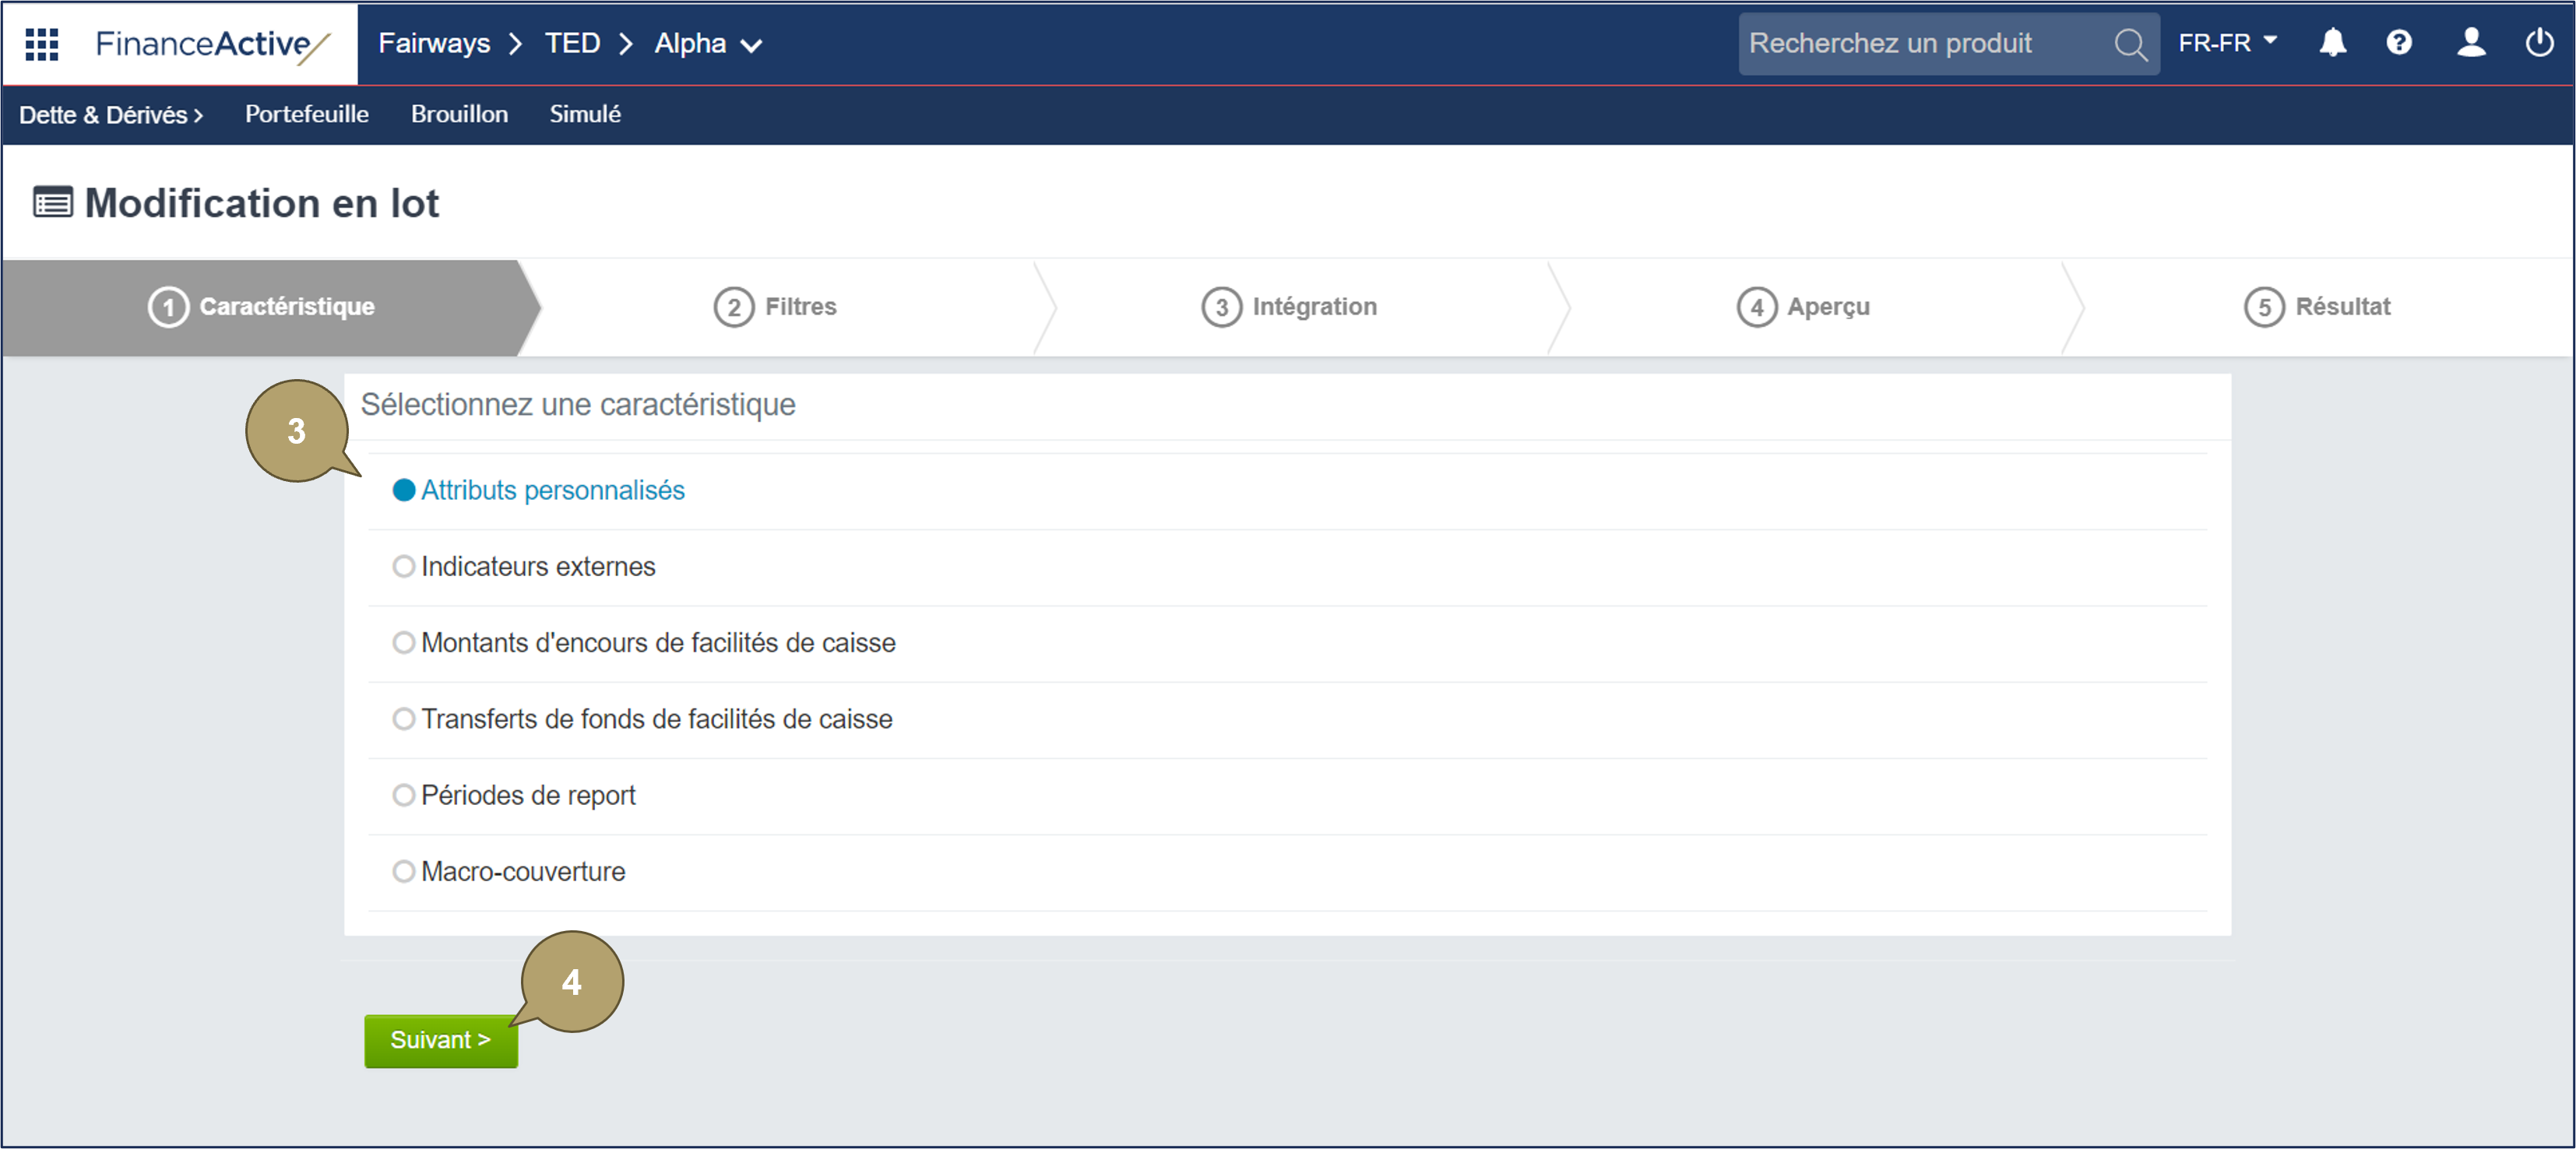Open notifications bell icon
The width and height of the screenshot is (2576, 1149).
click(x=2332, y=43)
